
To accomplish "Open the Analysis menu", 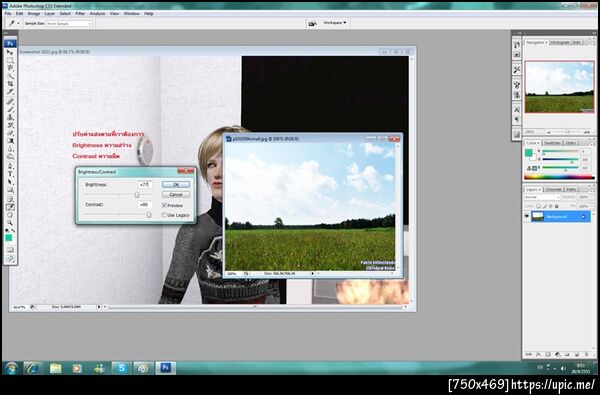I will pos(97,13).
